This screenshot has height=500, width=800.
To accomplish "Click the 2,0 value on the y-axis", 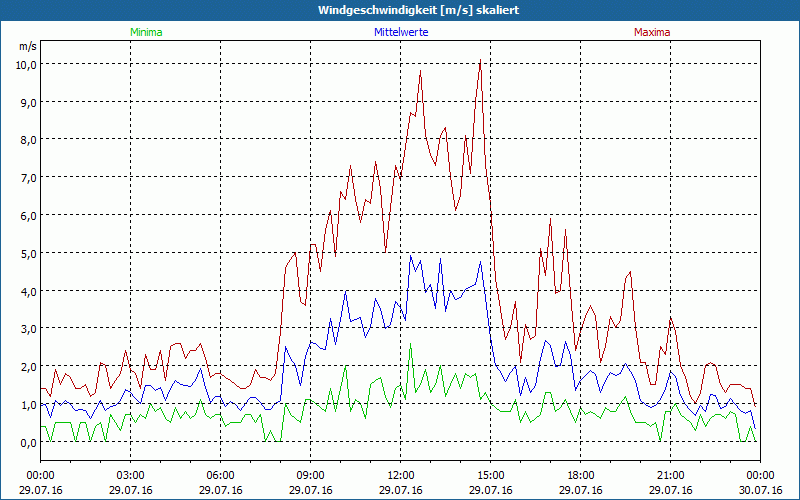I will [24, 367].
